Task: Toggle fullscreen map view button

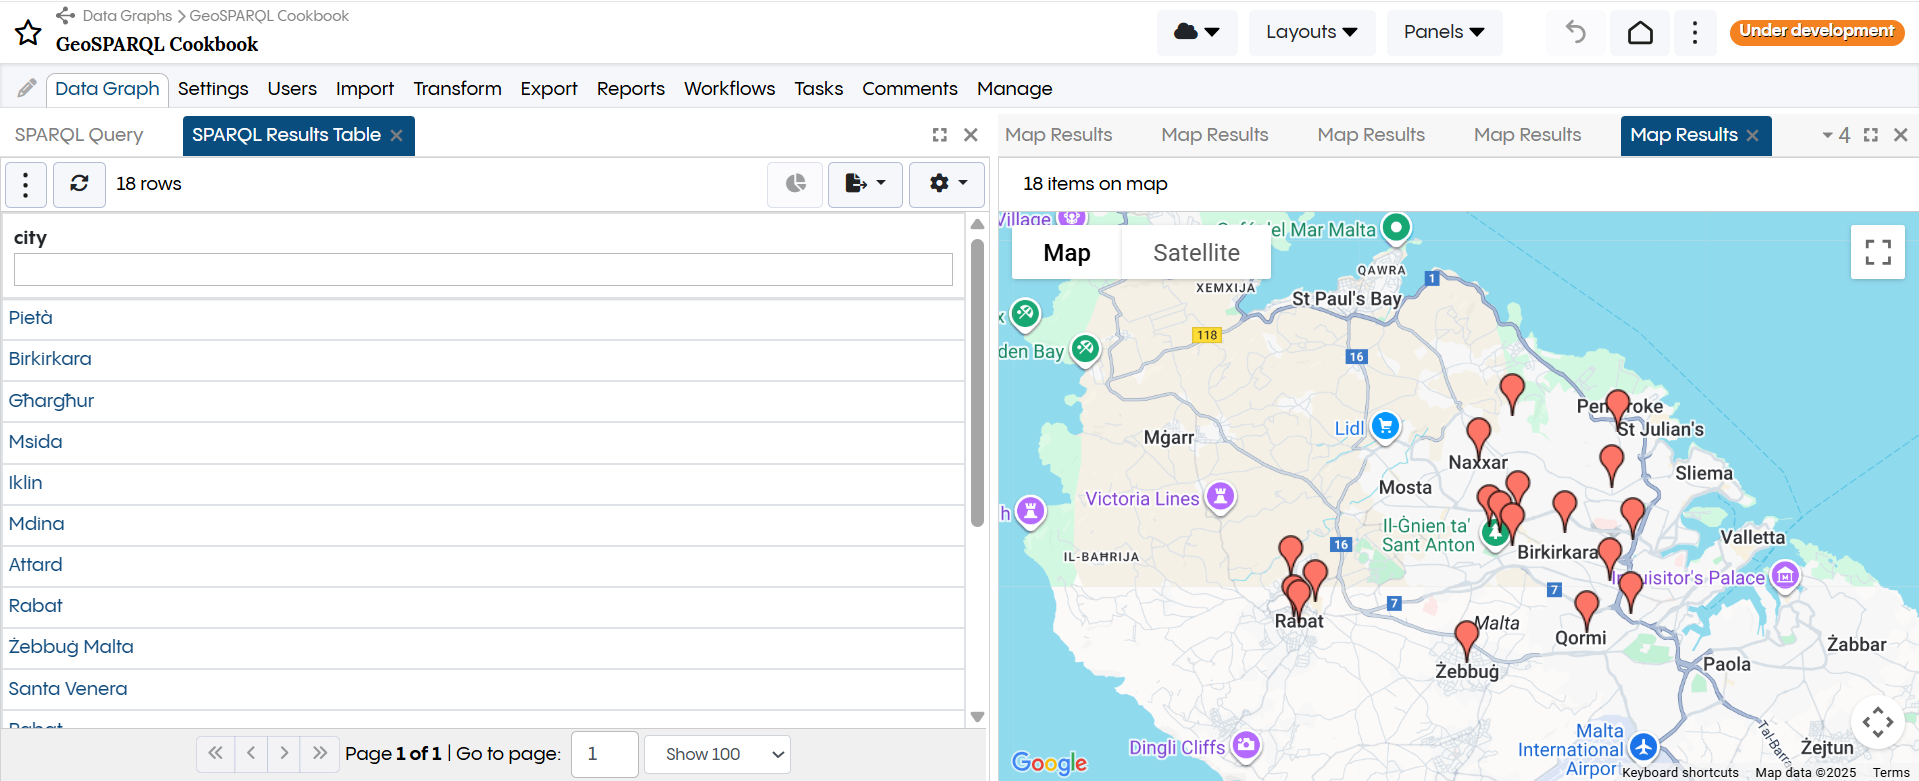Action: click(x=1877, y=252)
